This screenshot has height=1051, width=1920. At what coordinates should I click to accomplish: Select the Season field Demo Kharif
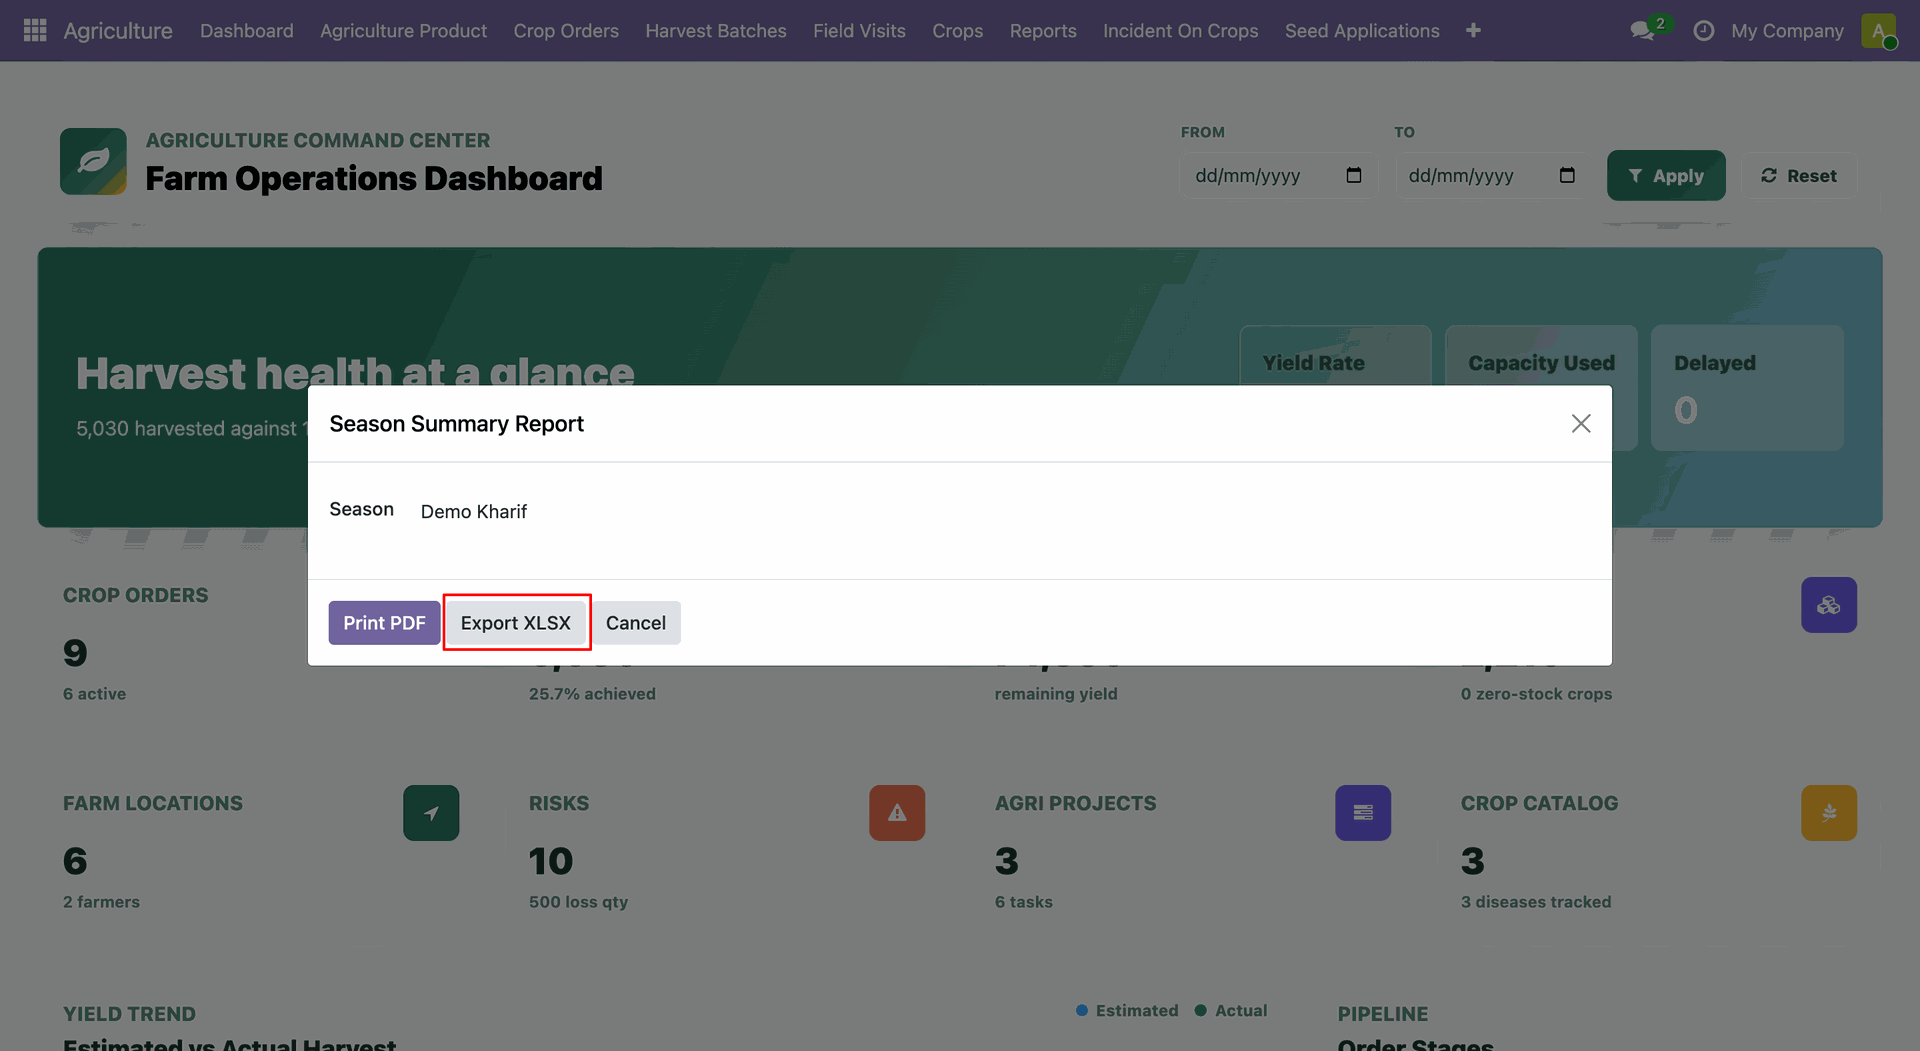point(474,512)
